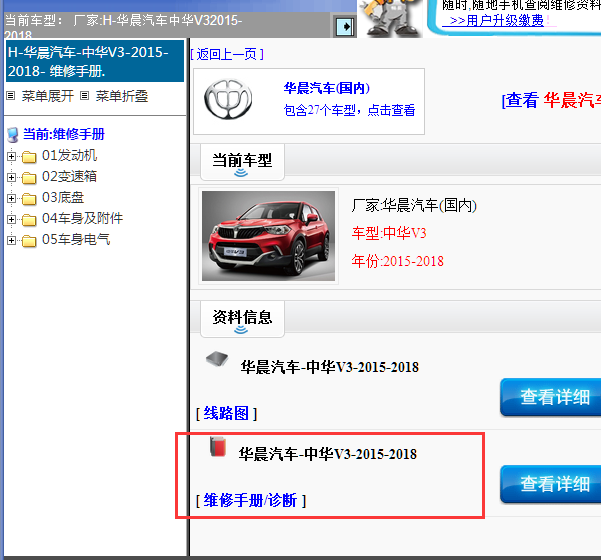Click the gray wiring diagram icon
Viewport: 601px width, 560px height.
[217, 360]
